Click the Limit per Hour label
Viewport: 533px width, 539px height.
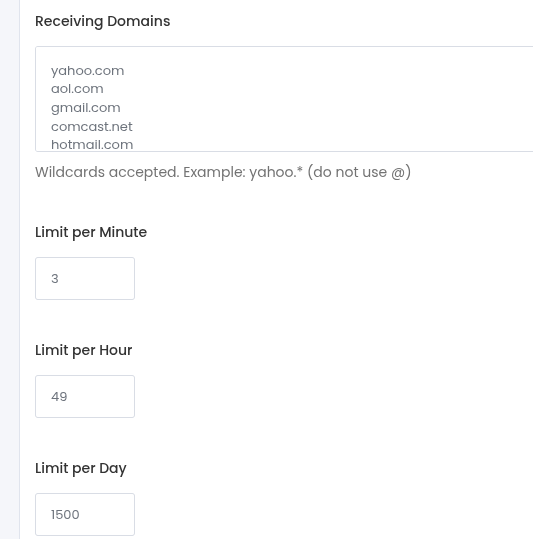pyautogui.click(x=84, y=350)
